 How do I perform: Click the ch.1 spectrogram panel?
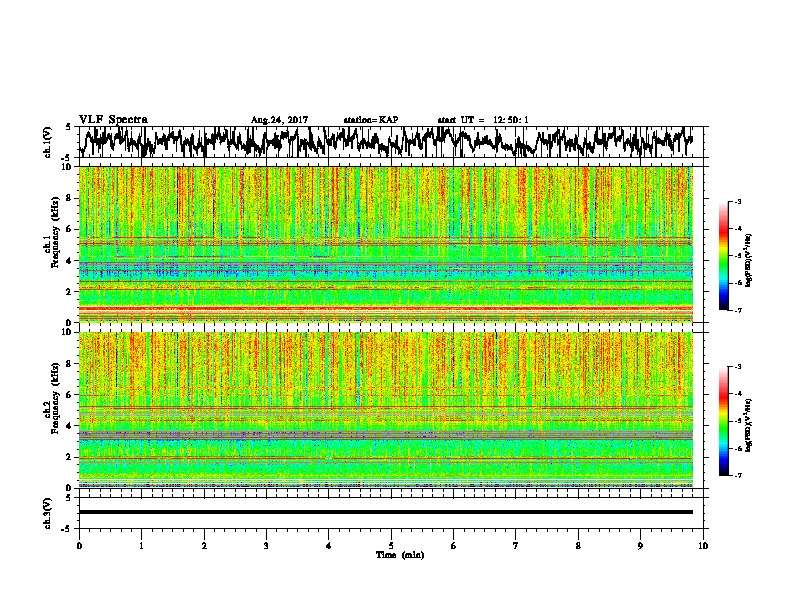[386, 244]
